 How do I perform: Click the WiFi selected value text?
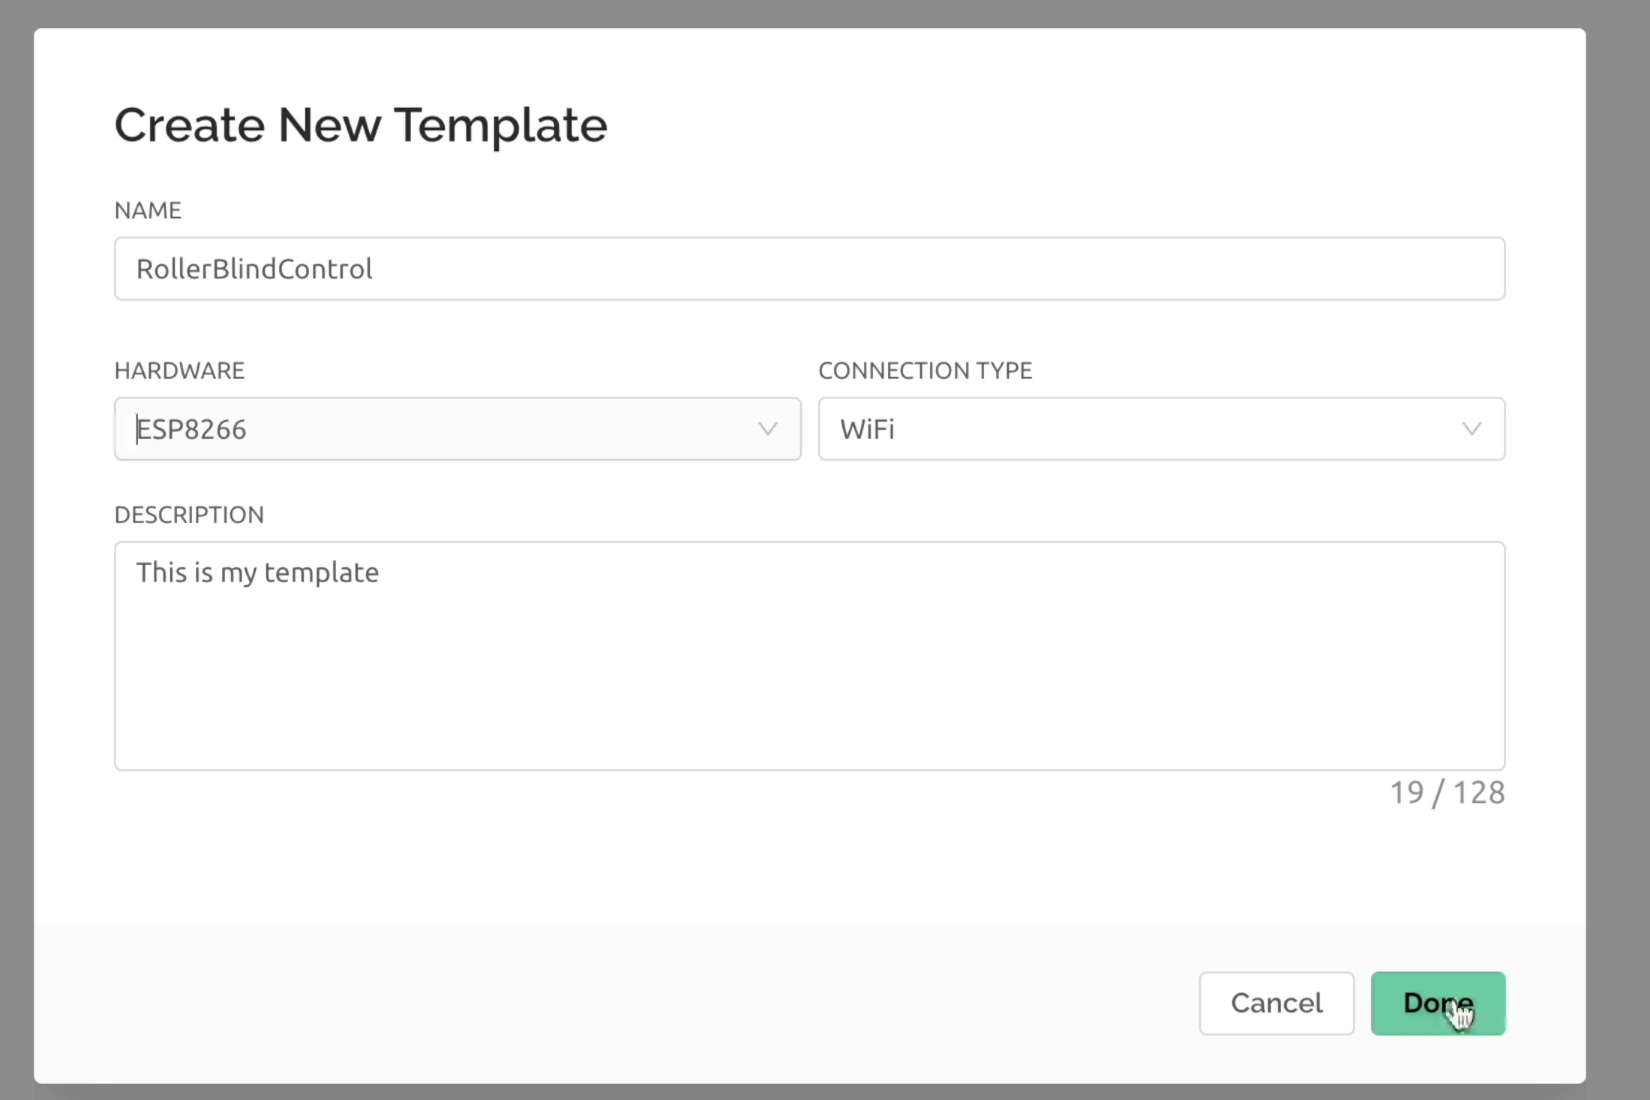tap(866, 429)
